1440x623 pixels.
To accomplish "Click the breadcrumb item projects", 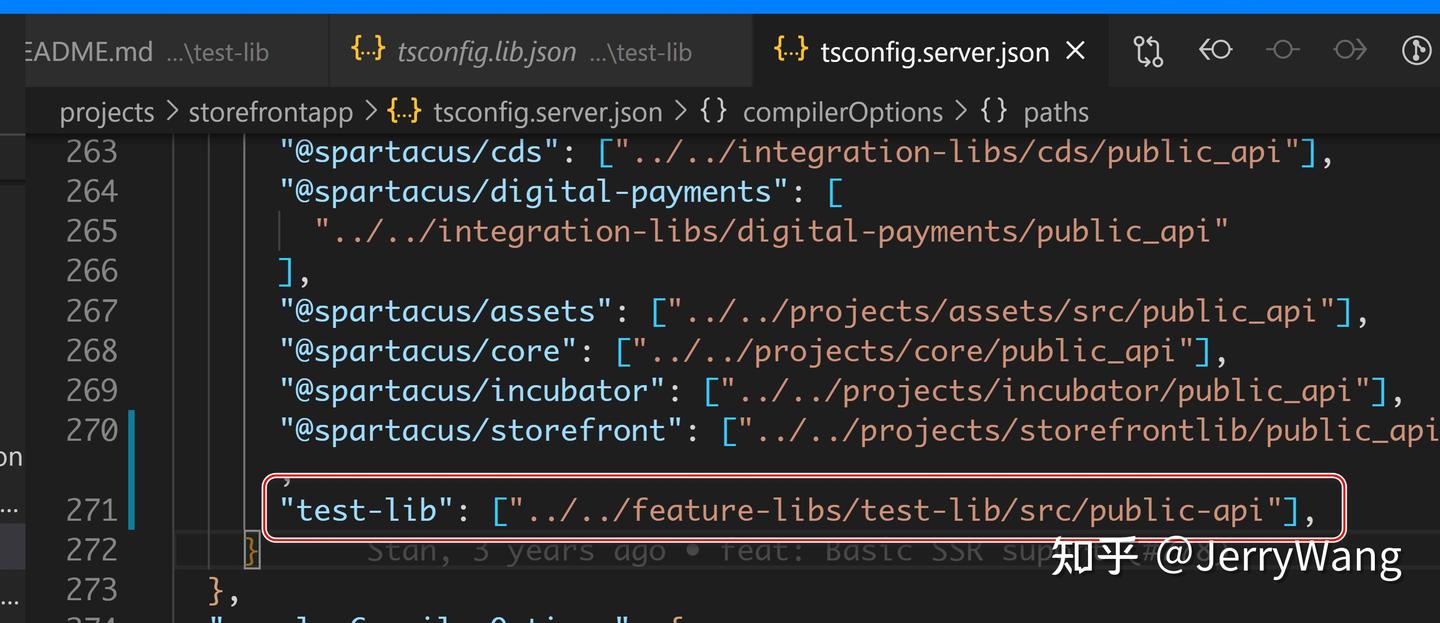I will pyautogui.click(x=107, y=112).
